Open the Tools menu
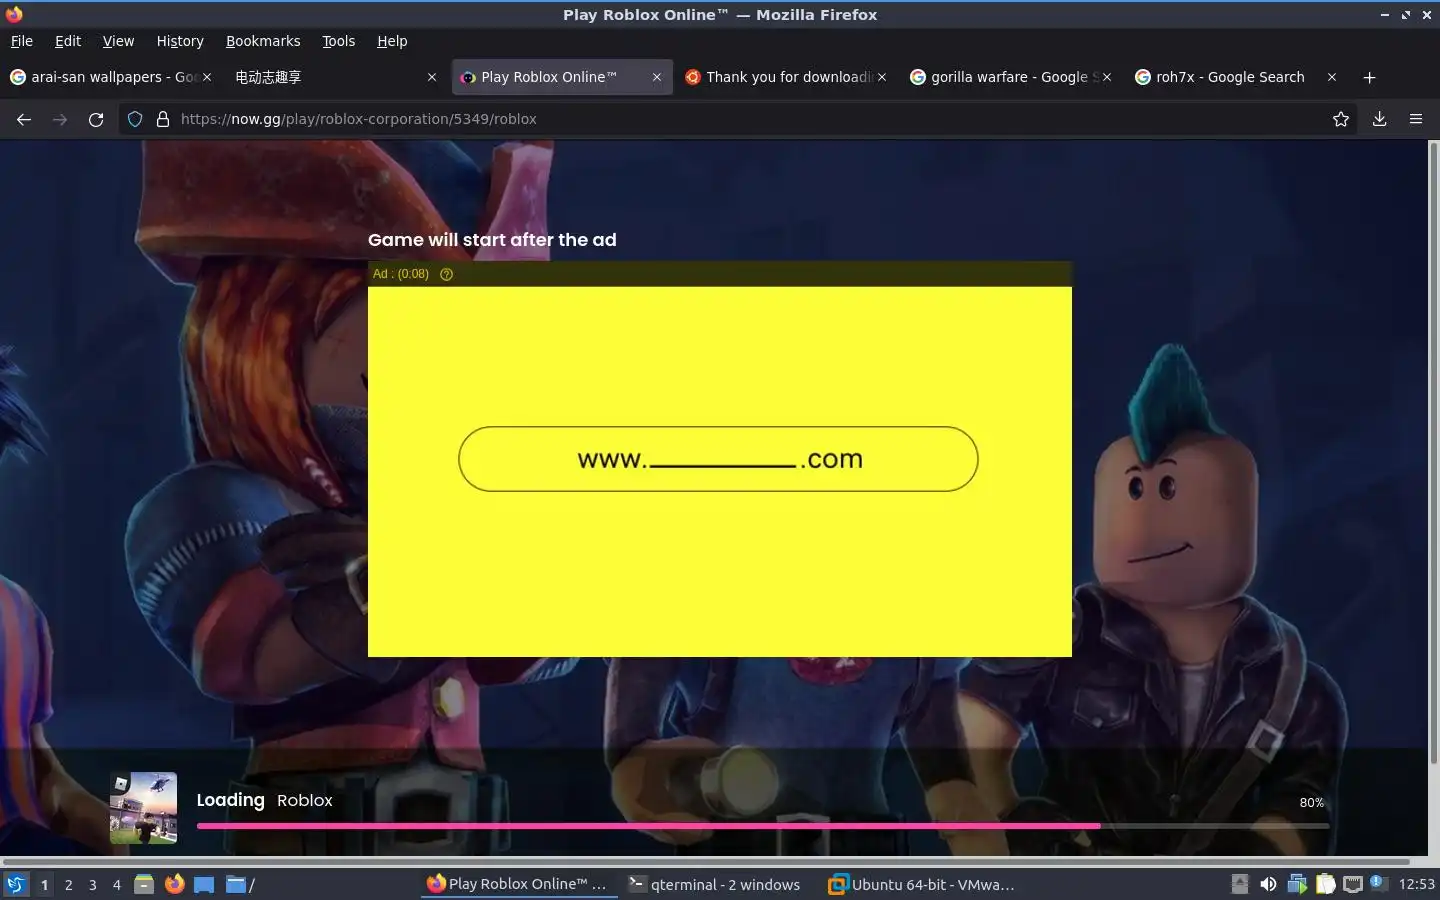1440x900 pixels. pyautogui.click(x=339, y=41)
